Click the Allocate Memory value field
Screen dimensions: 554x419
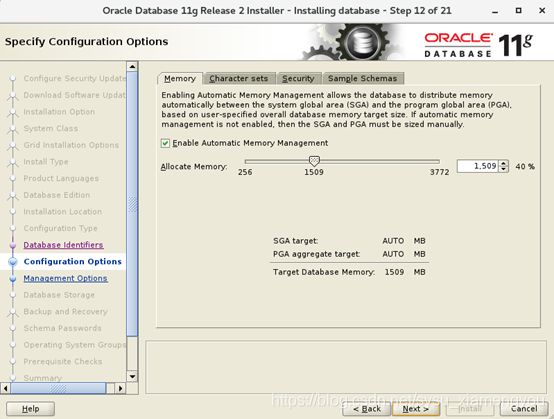(478, 166)
